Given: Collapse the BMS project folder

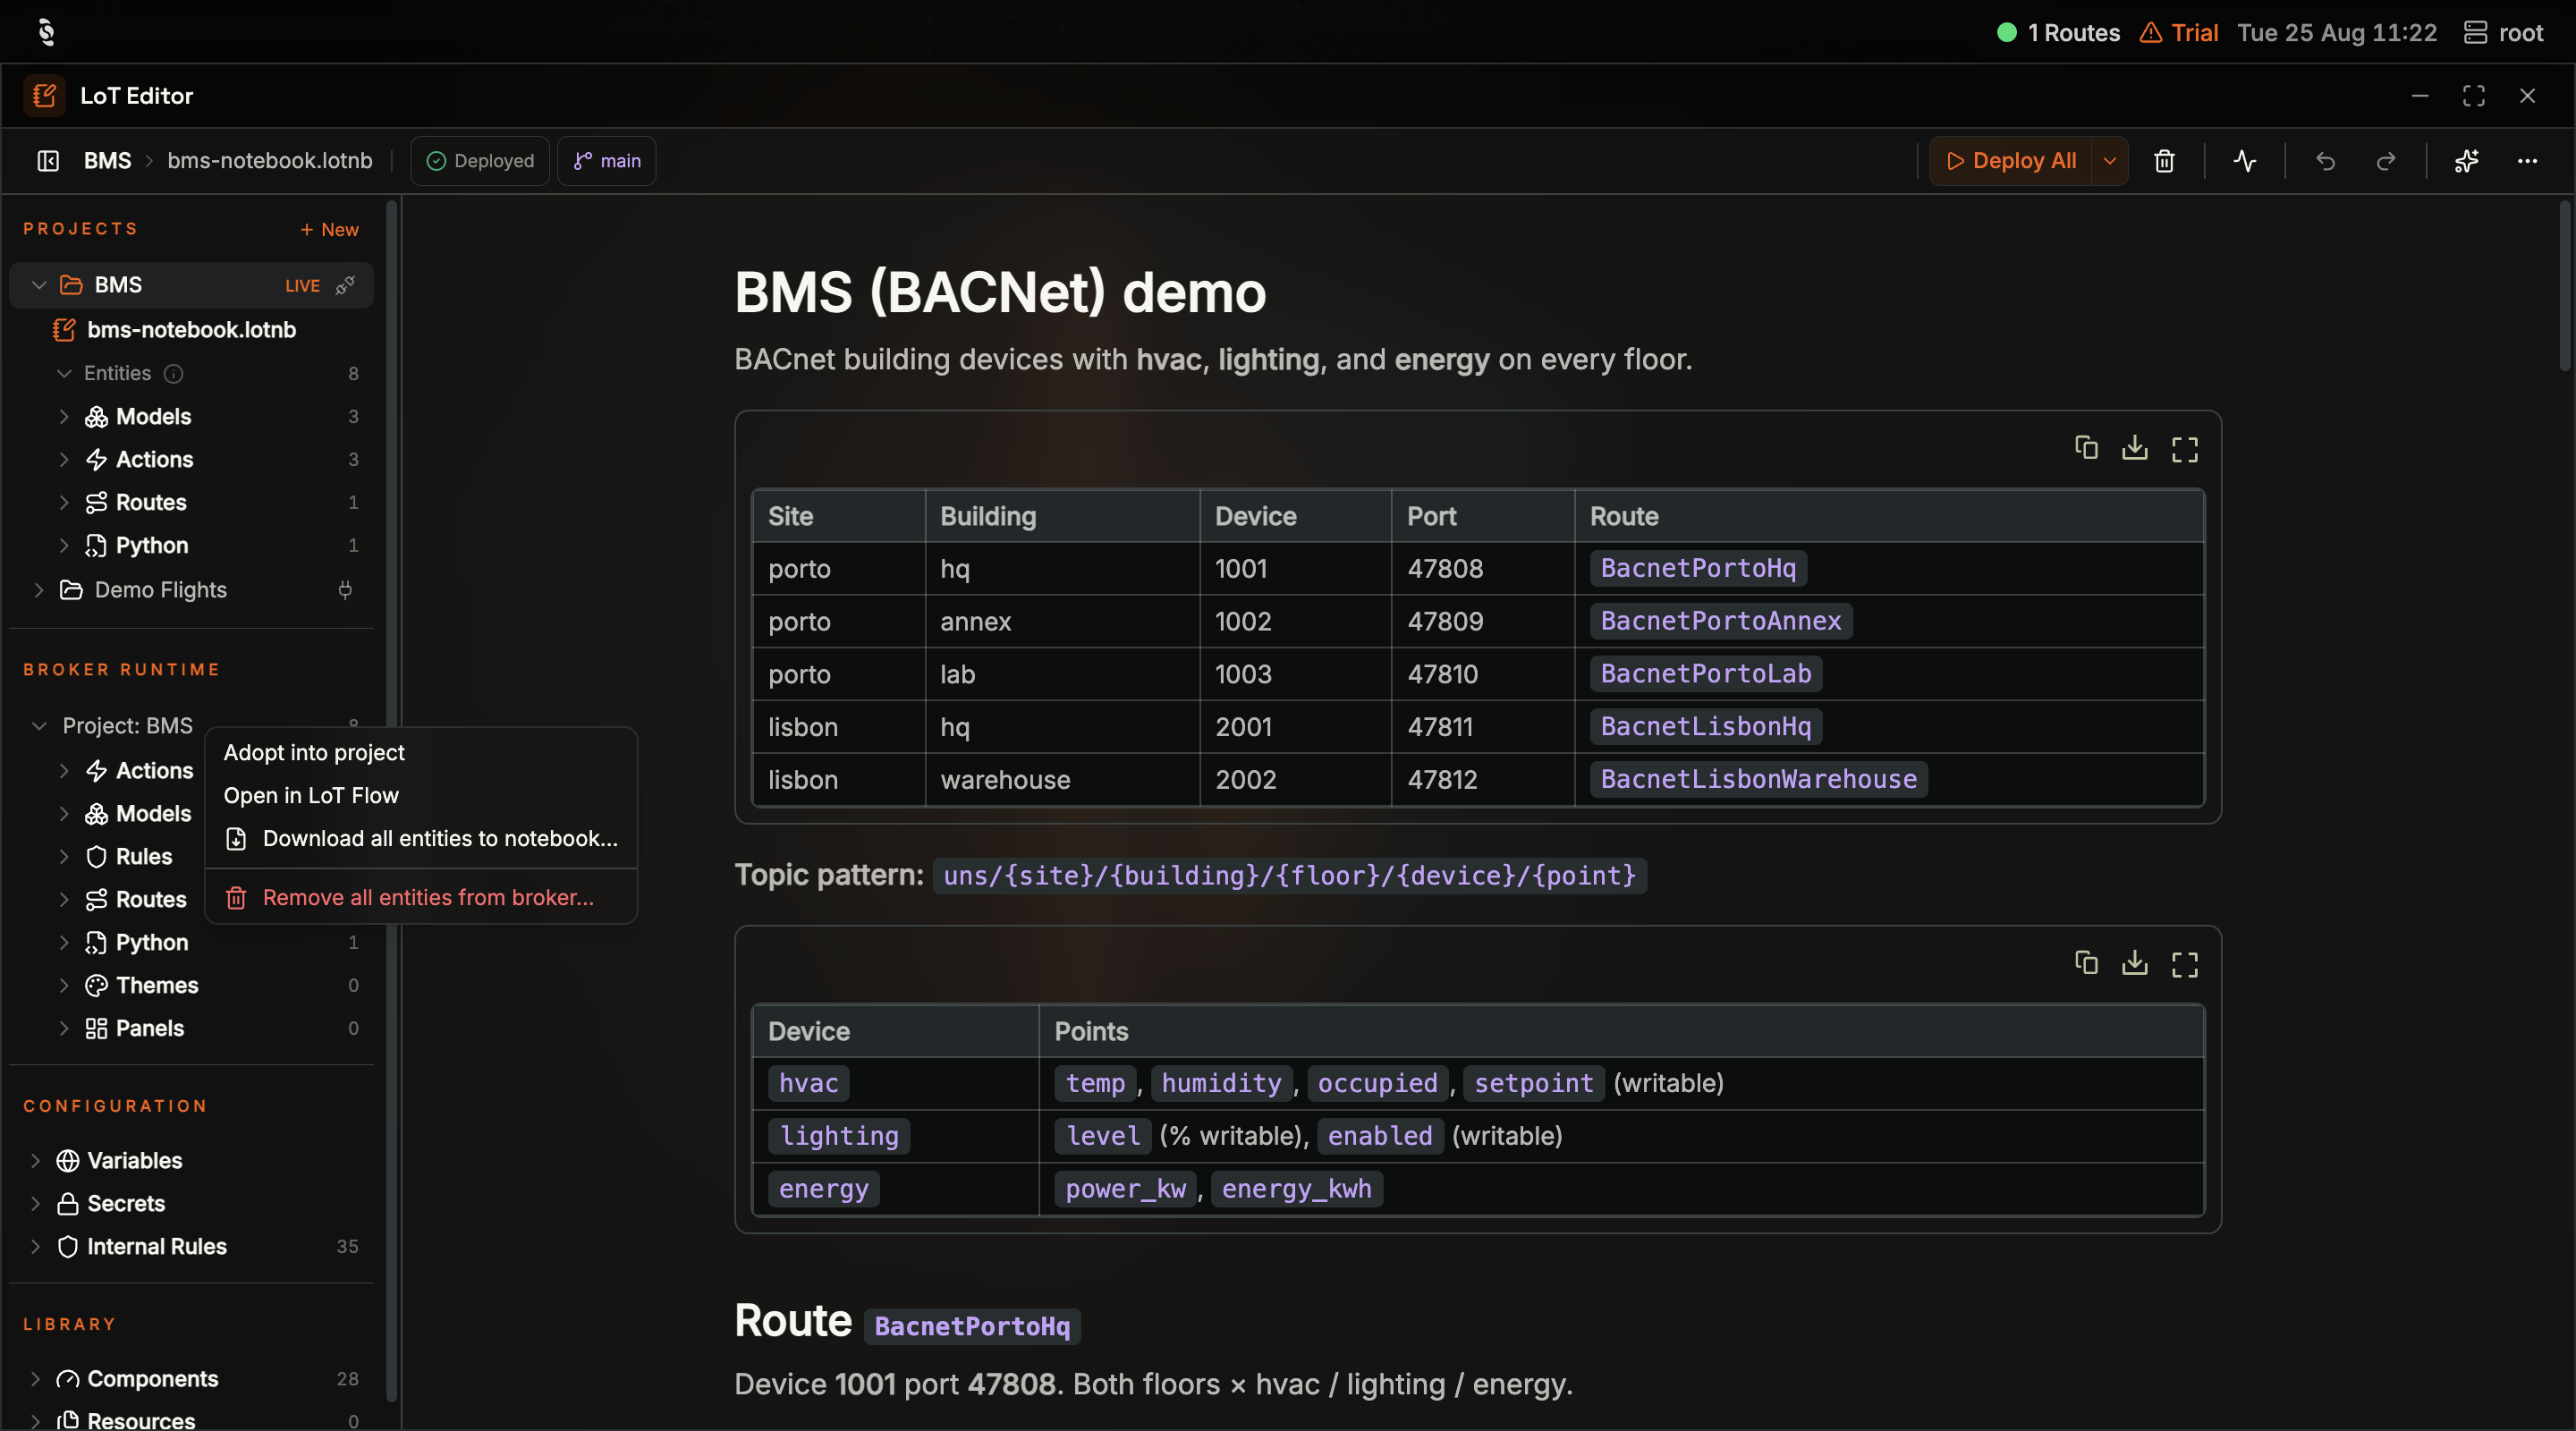Looking at the screenshot, I should click(x=39, y=285).
